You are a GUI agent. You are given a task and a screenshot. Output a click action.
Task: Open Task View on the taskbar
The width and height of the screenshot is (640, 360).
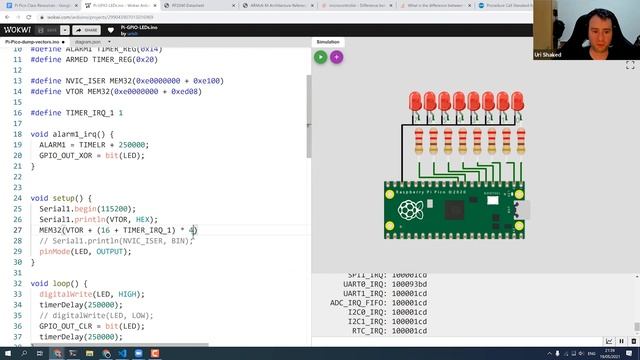coord(40,353)
